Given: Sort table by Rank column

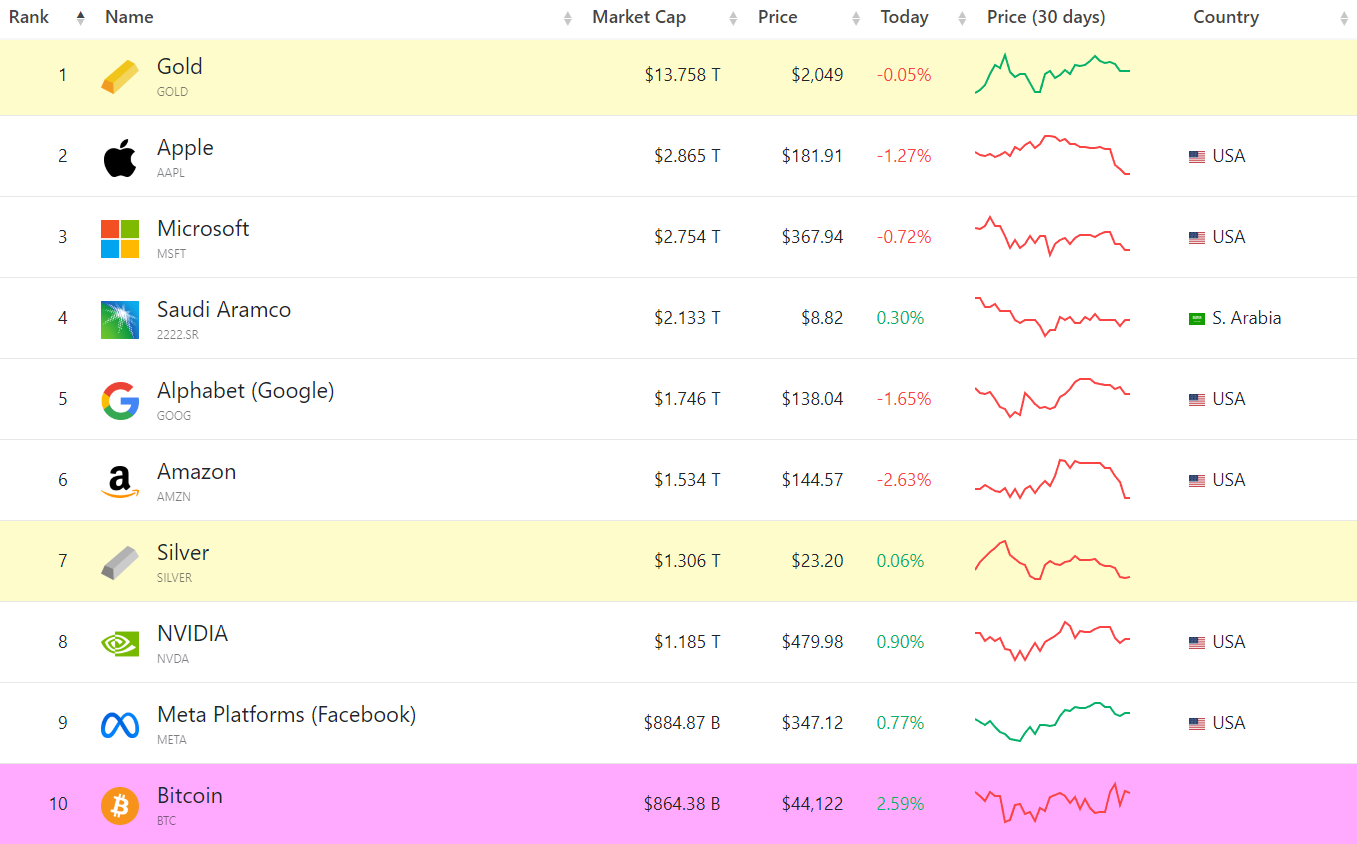Looking at the screenshot, I should (29, 17).
